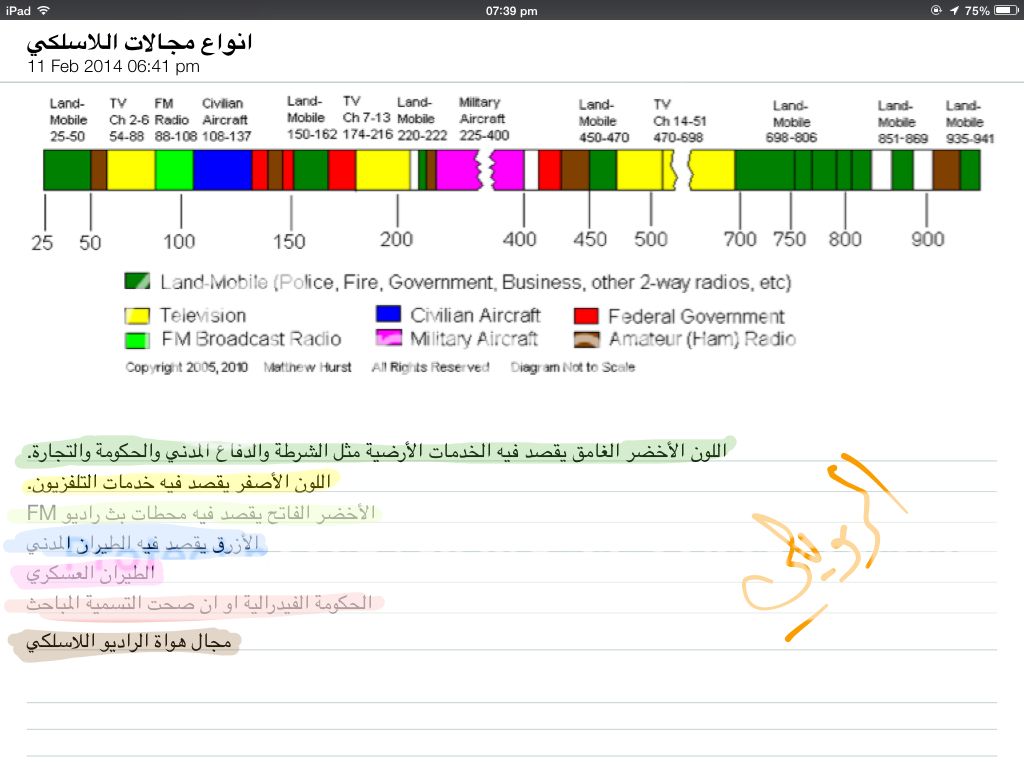Click the magenta Military Aircraft legend swatch
Screen dimensions: 1024x768
[x=389, y=339]
